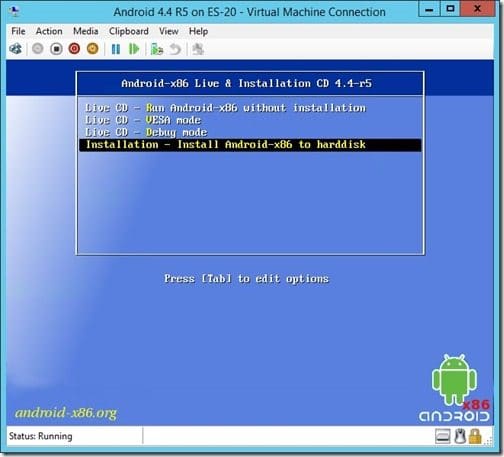Choose Installation to harddisk boot option
Image resolution: width=504 pixels, height=457 pixels.
point(250,145)
